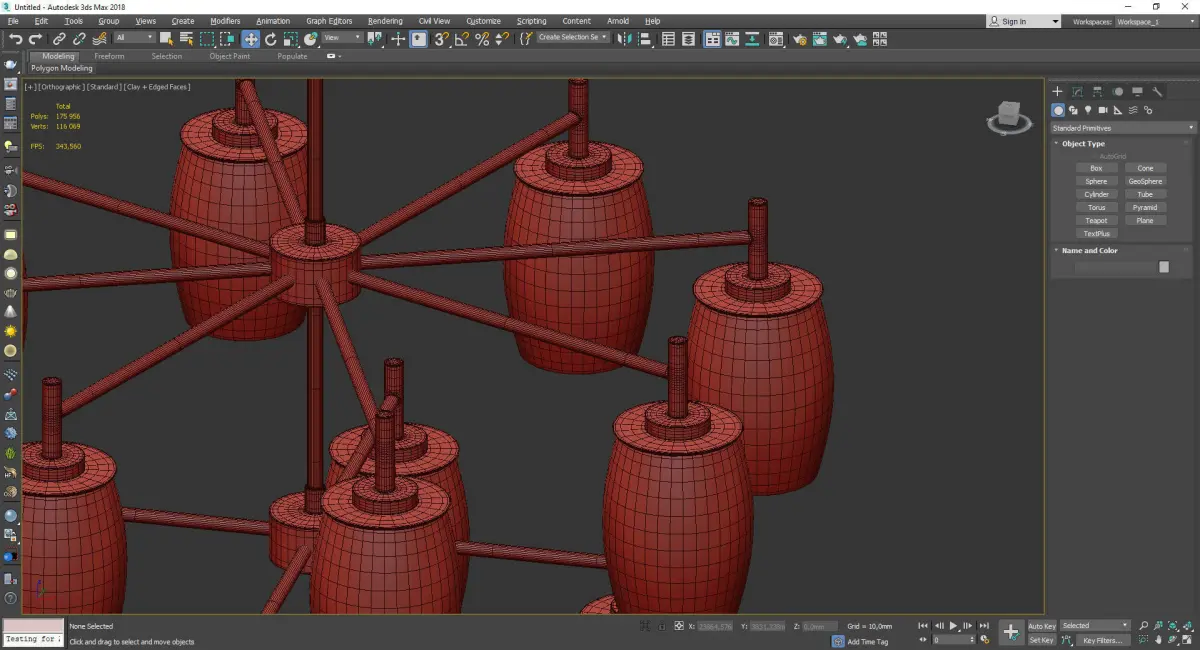
Task: Open the Selected key filter dropdown
Action: click(x=1095, y=626)
